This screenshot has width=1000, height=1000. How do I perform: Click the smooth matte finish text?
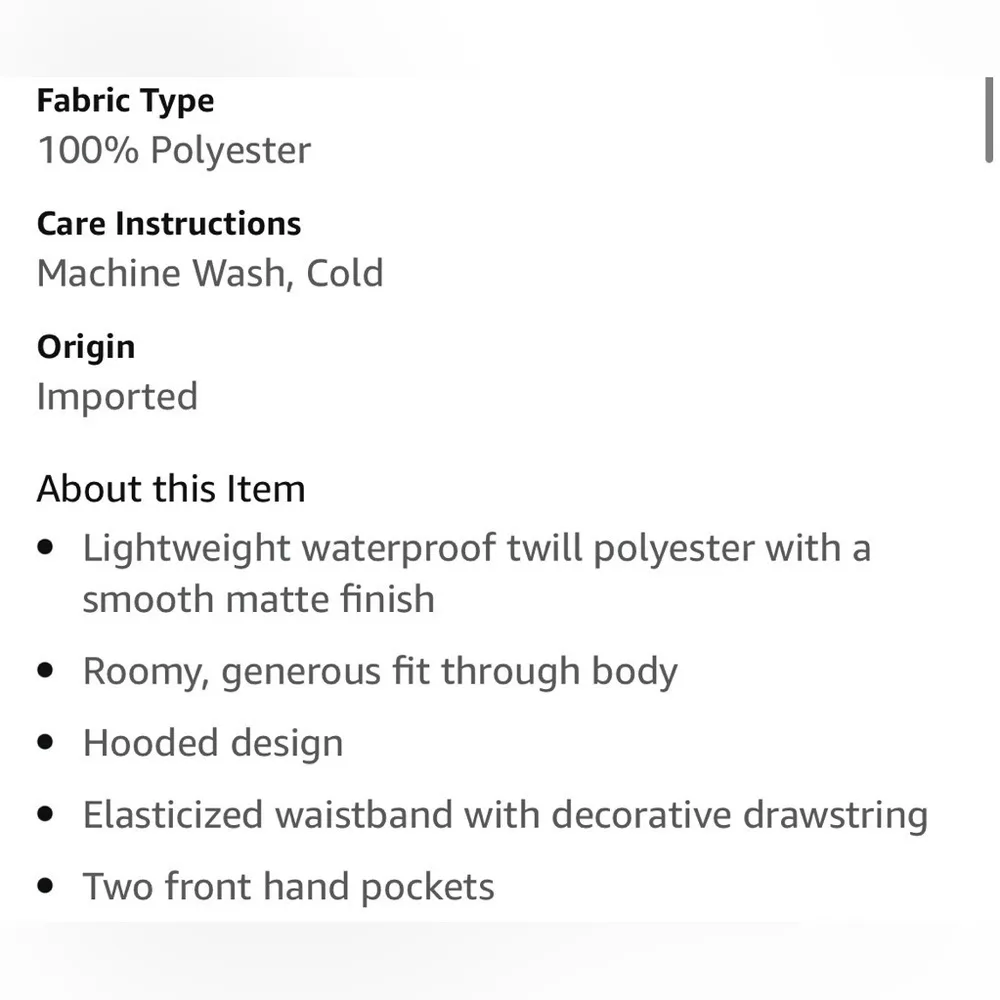pyautogui.click(x=258, y=599)
